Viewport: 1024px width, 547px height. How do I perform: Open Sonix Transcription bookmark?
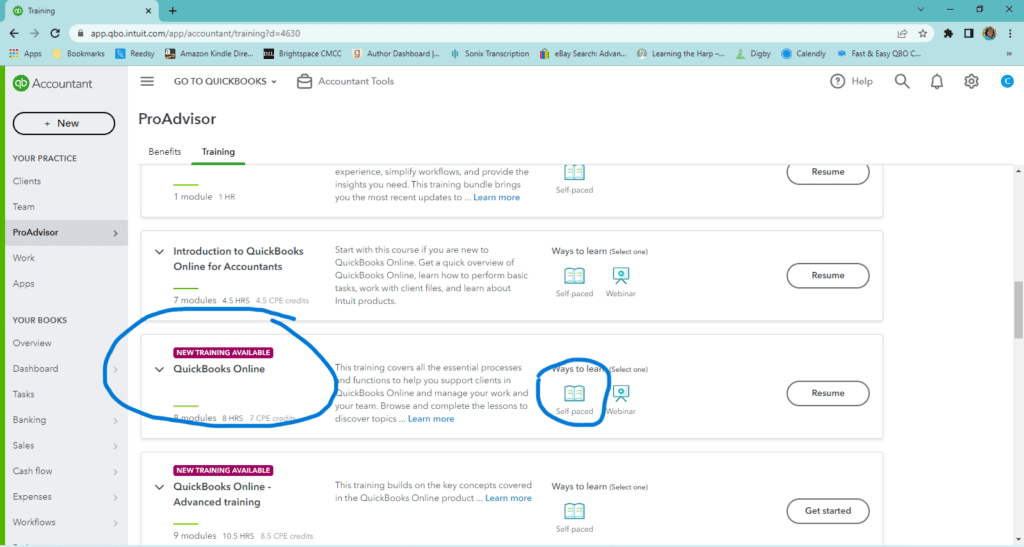coord(490,54)
